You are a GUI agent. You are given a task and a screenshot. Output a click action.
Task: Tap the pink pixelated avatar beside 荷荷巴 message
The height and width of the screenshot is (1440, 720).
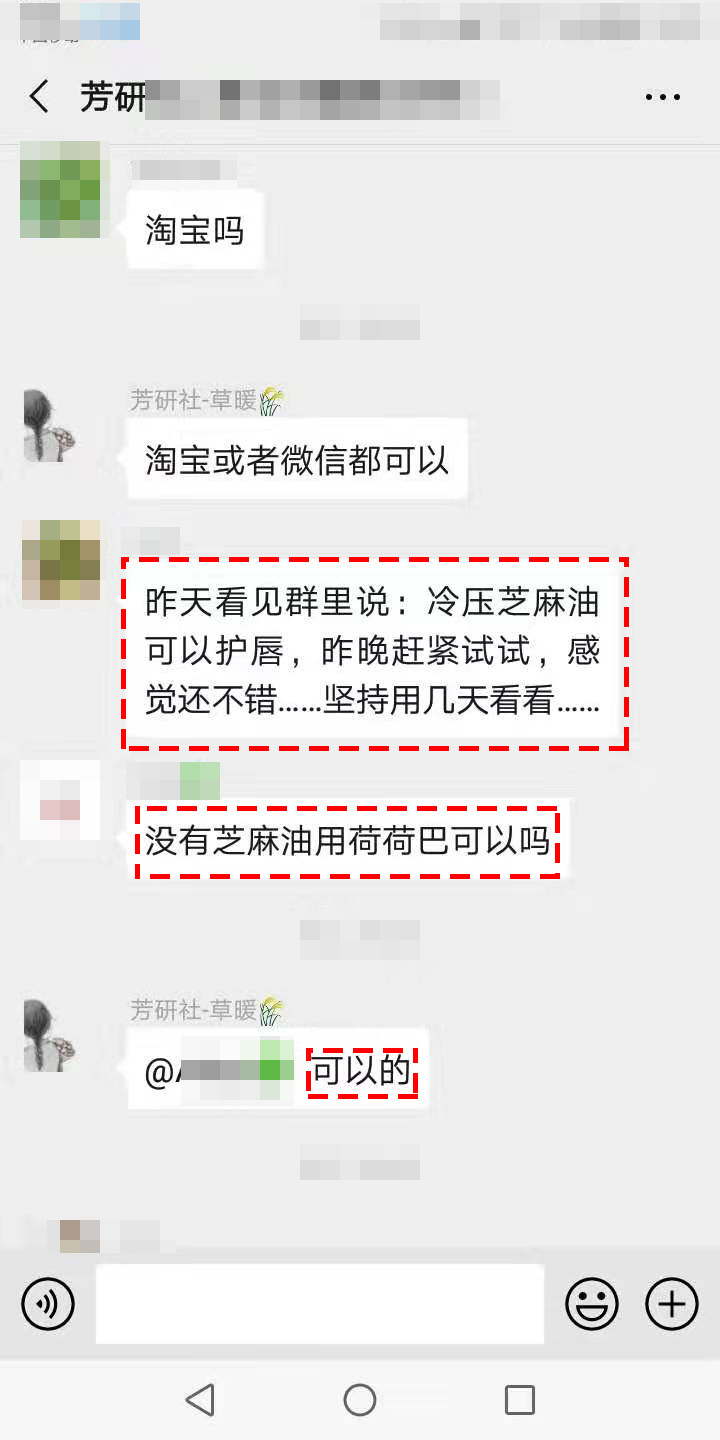coord(60,800)
